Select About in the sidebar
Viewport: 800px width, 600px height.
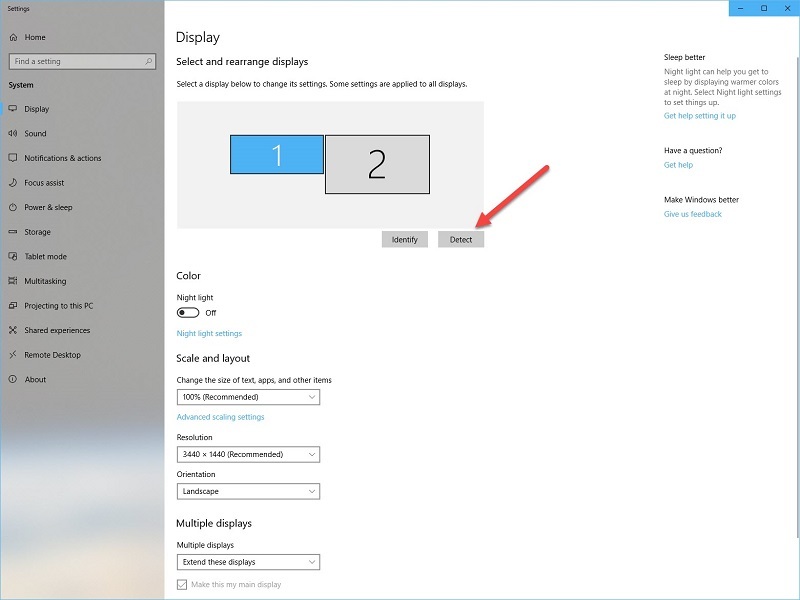pos(38,379)
